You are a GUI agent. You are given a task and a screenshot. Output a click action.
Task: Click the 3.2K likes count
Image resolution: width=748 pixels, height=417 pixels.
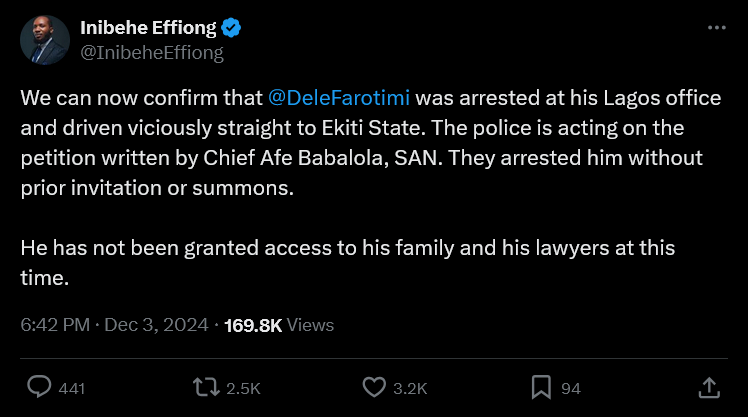[x=409, y=388]
